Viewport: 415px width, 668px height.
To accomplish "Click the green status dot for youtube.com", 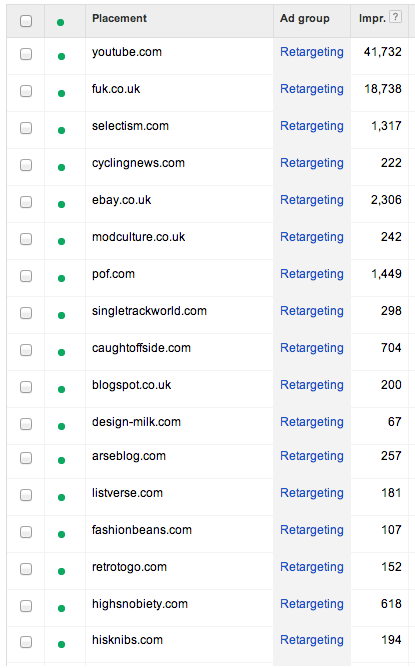I will [61, 56].
